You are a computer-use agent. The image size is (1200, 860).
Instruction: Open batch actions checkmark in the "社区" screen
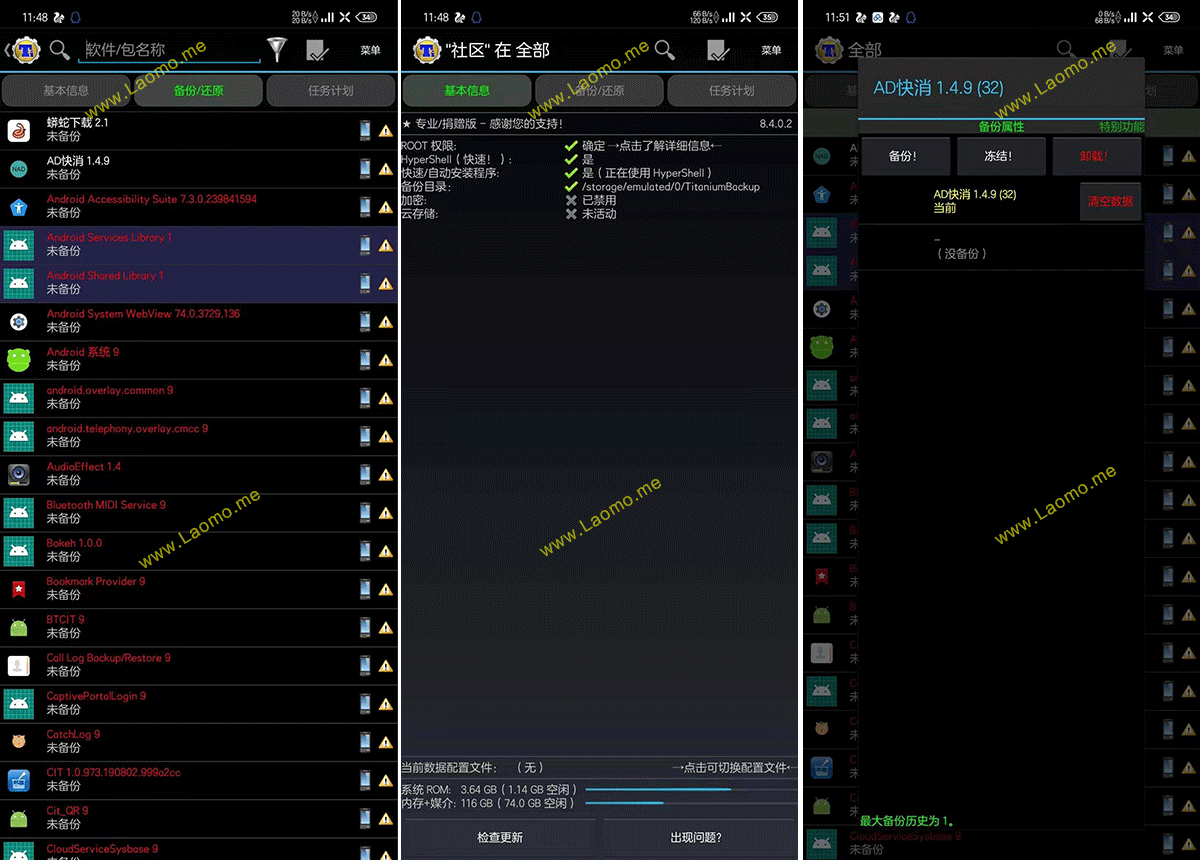pyautogui.click(x=718, y=50)
